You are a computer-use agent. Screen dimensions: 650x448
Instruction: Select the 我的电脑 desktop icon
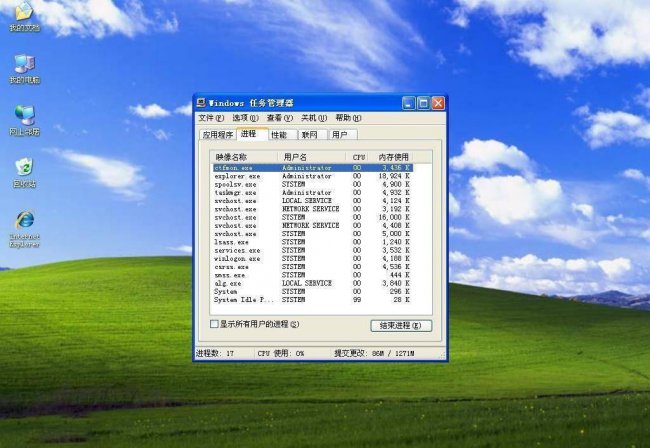[x=24, y=69]
